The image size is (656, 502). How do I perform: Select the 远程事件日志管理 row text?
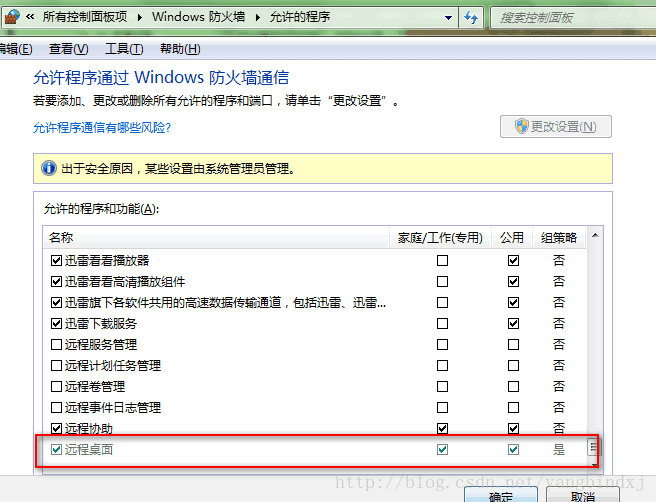113,407
